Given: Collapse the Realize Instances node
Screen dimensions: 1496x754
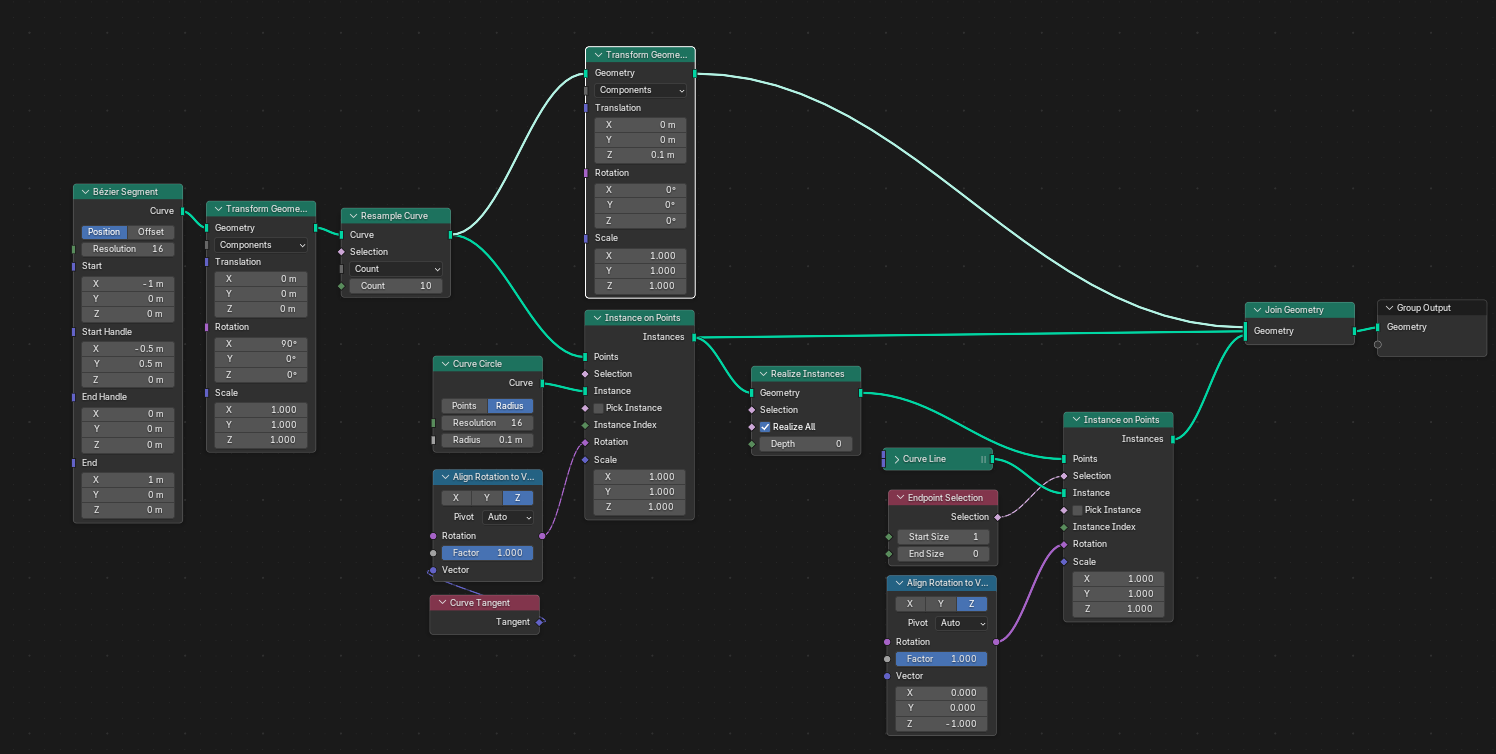Looking at the screenshot, I should coord(762,374).
